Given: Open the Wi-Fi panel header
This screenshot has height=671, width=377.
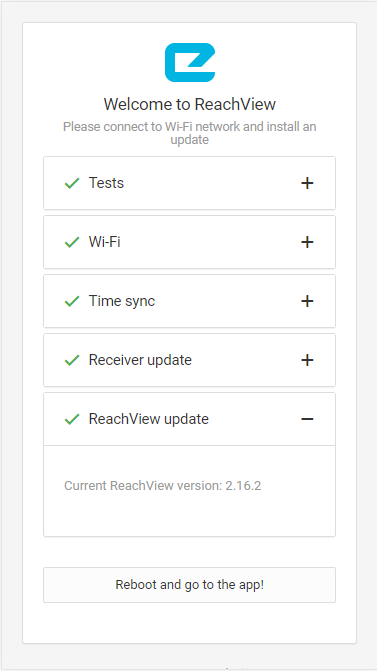Looking at the screenshot, I should point(190,242).
